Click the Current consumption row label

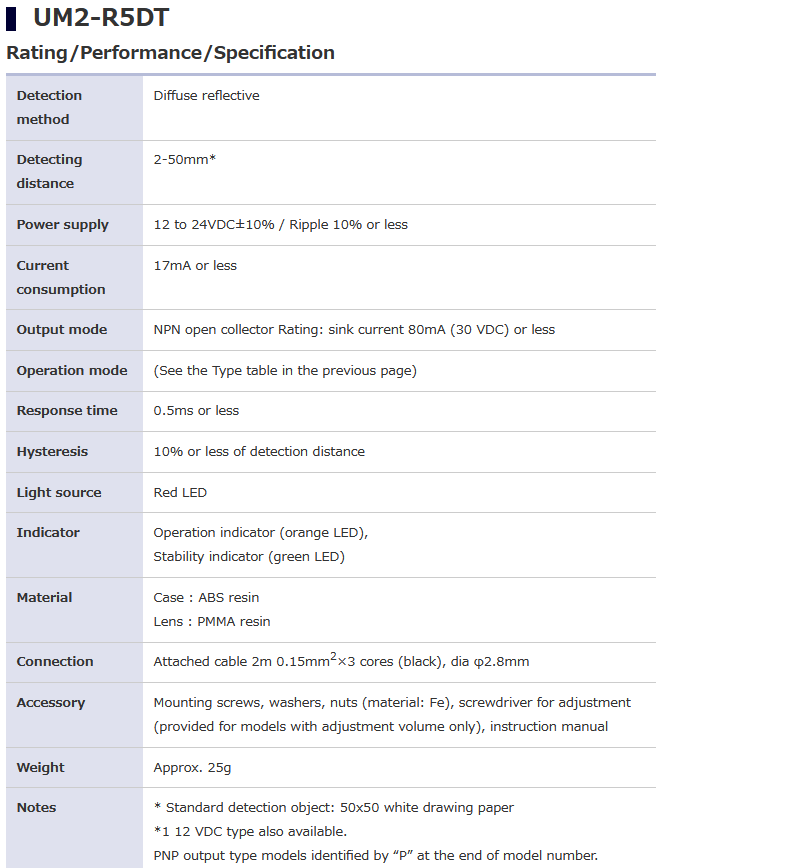[x=60, y=277]
